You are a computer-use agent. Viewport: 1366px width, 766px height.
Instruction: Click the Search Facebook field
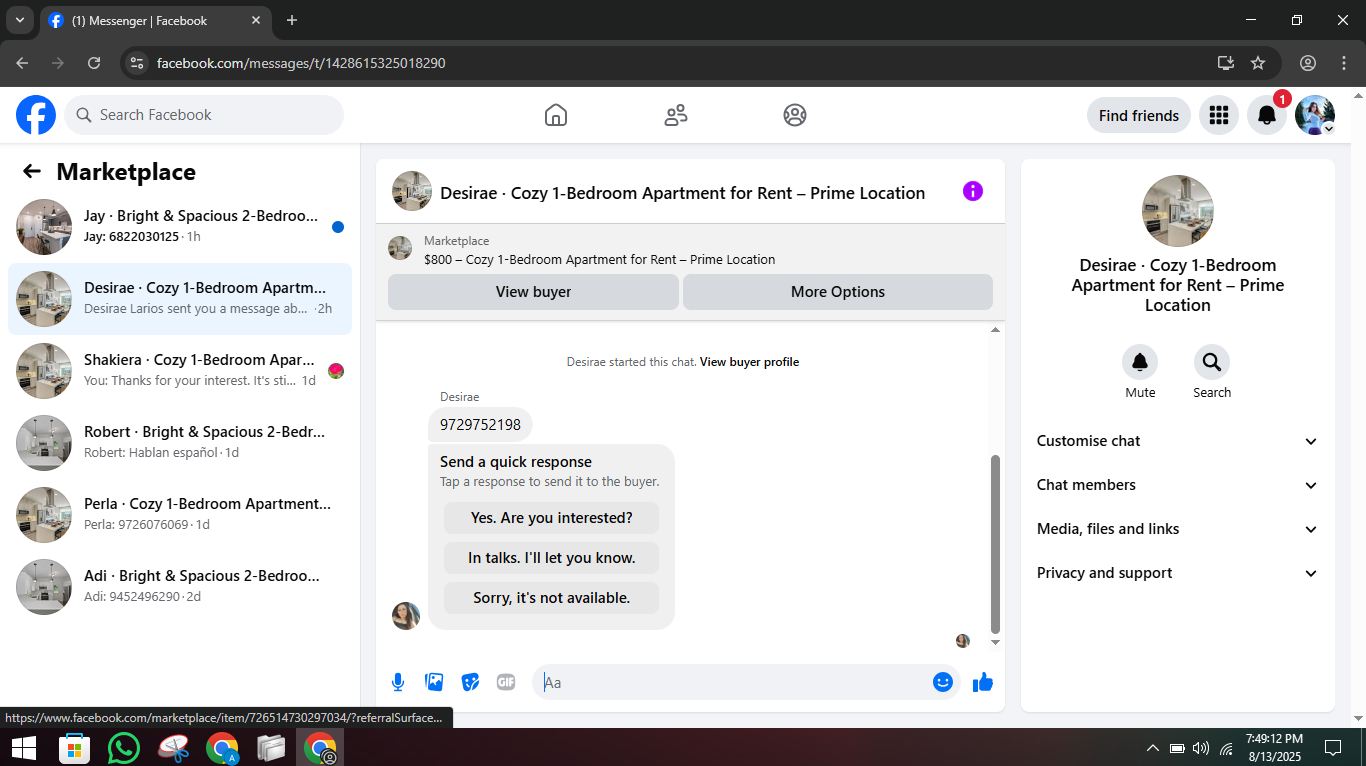204,115
